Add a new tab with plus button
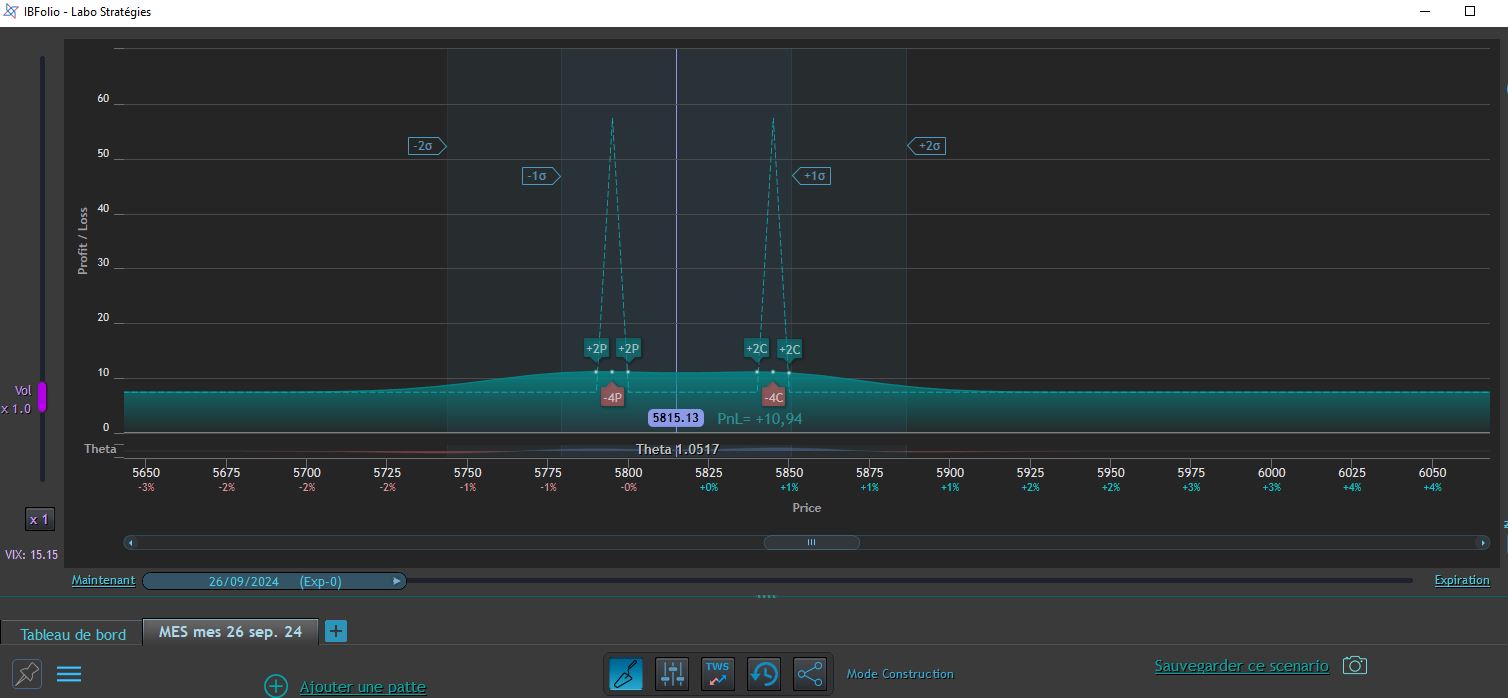 coord(336,631)
